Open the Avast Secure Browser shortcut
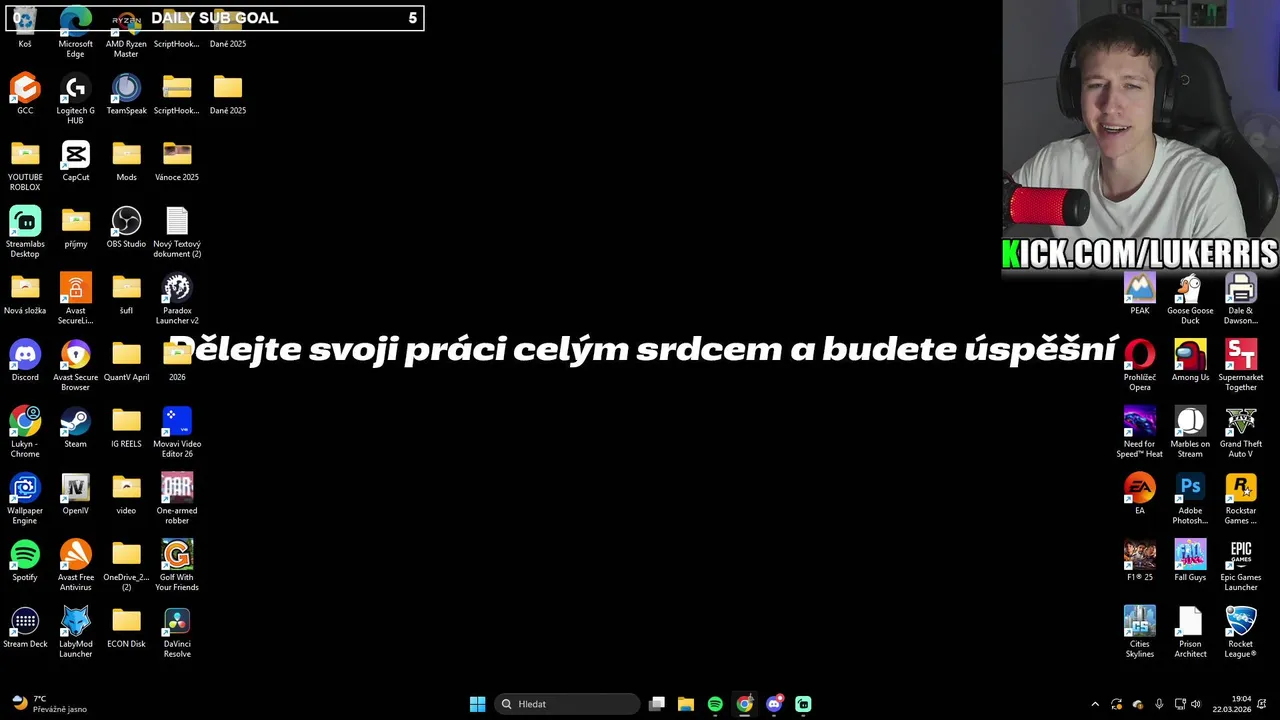Screen dimensions: 1280x720 tap(75, 365)
